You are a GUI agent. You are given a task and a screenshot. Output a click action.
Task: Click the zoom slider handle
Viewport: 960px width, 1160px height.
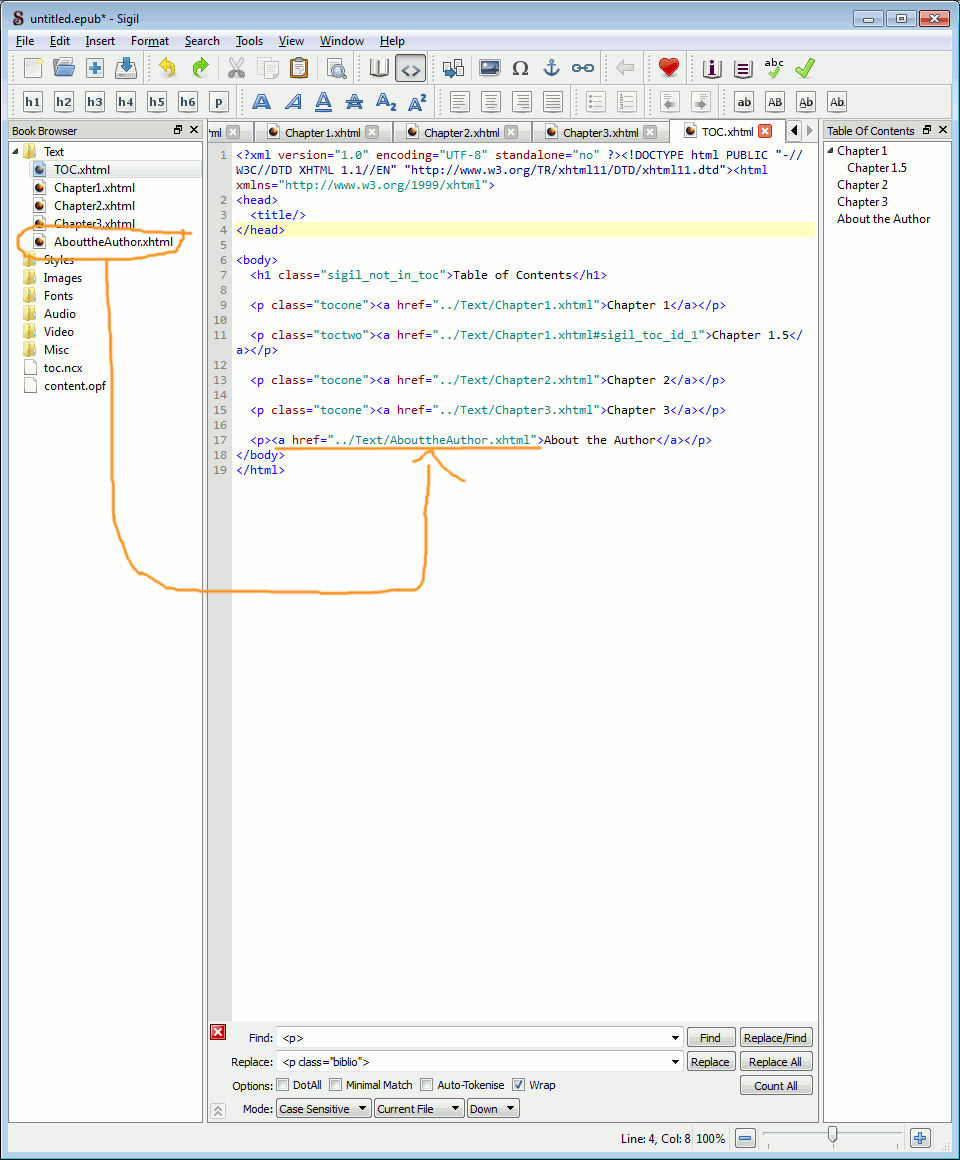832,1135
